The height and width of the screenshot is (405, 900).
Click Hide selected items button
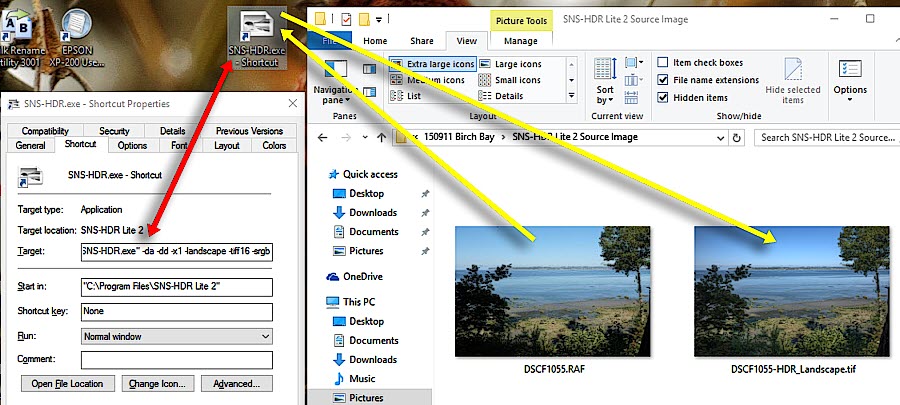click(x=793, y=81)
